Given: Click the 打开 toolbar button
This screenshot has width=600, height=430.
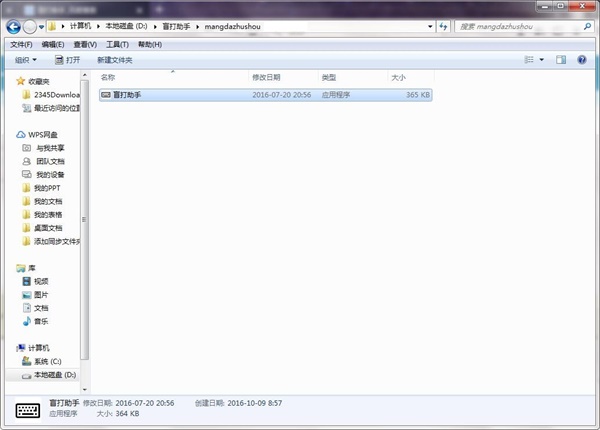Looking at the screenshot, I should [67, 60].
